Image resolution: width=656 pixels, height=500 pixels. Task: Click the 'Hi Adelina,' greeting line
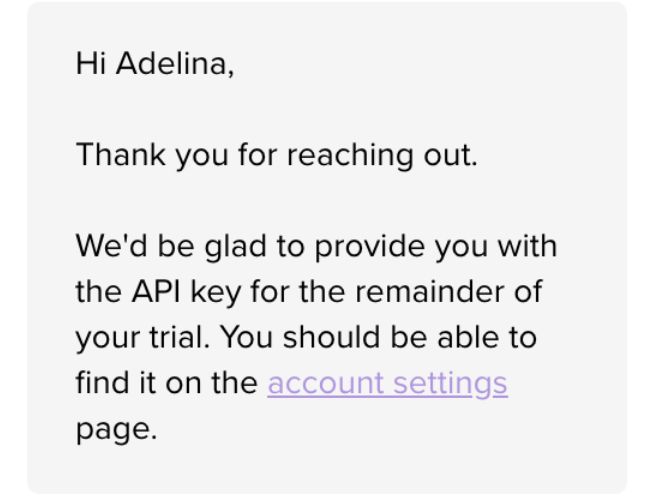click(x=155, y=64)
